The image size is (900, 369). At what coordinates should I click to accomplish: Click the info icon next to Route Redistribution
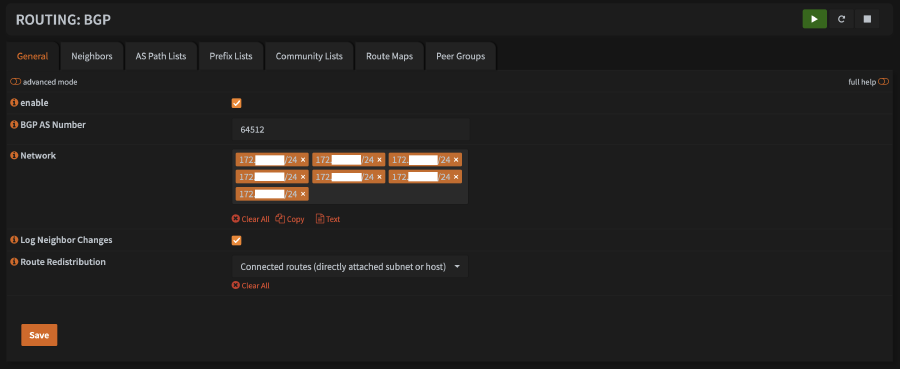pos(14,262)
